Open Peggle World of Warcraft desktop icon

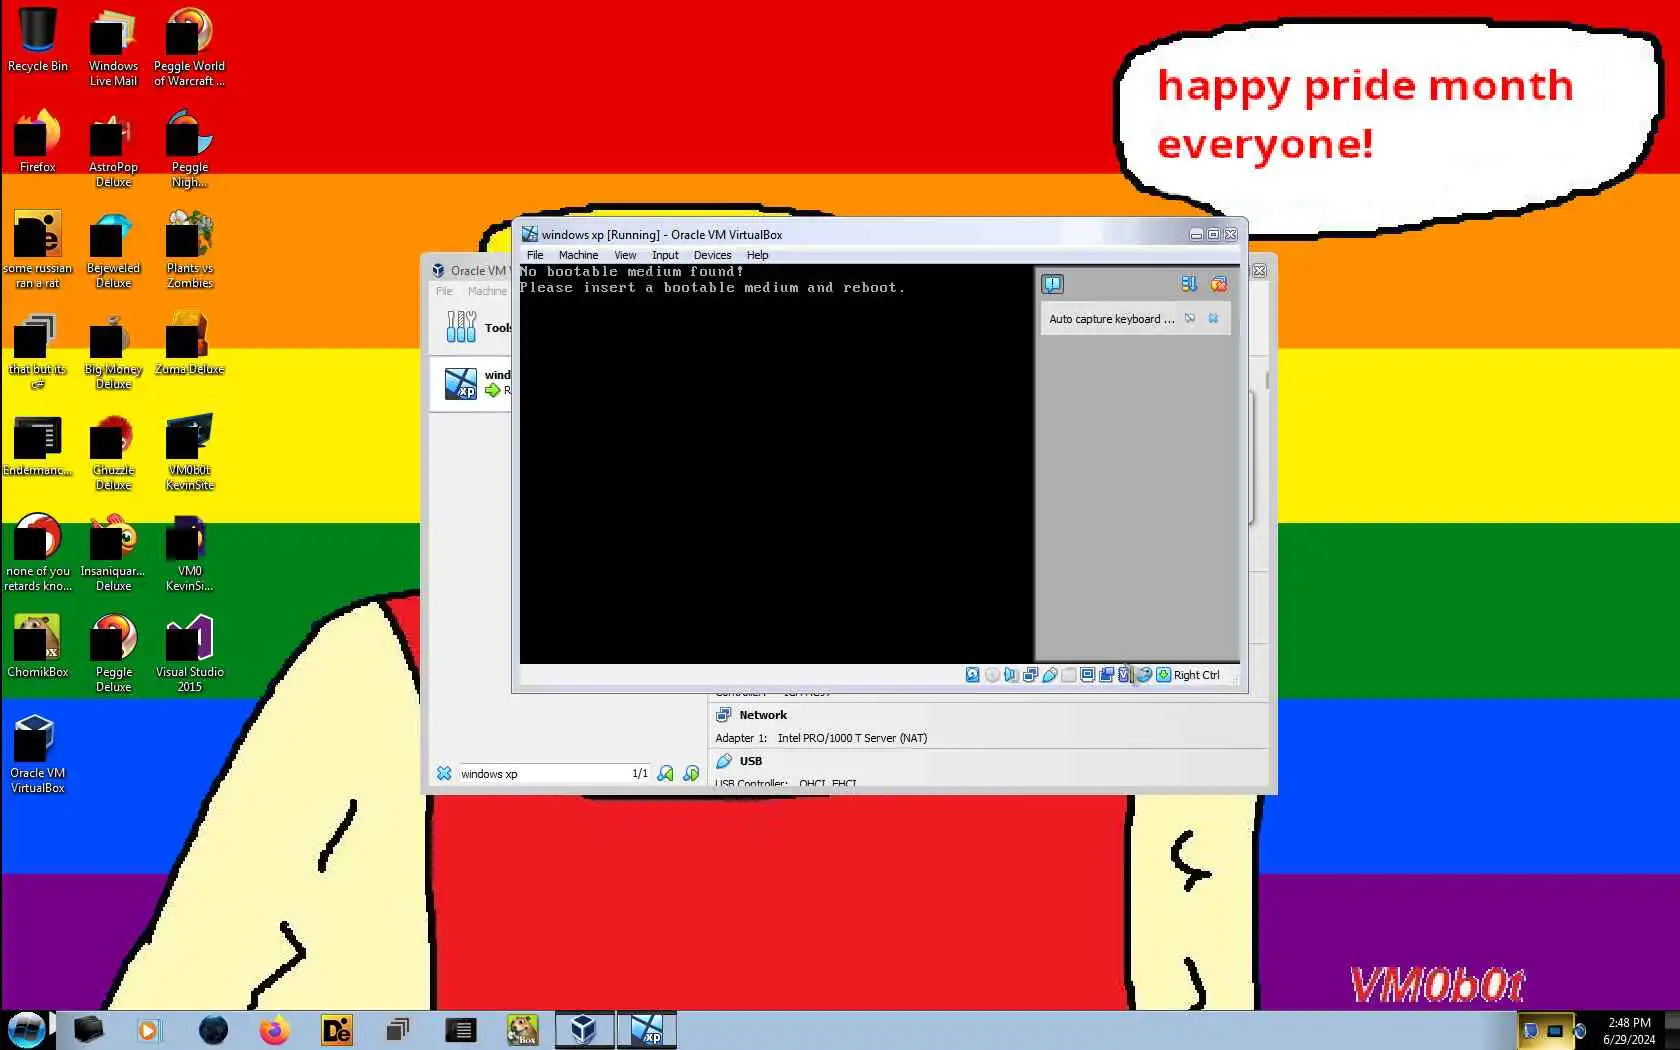click(189, 47)
